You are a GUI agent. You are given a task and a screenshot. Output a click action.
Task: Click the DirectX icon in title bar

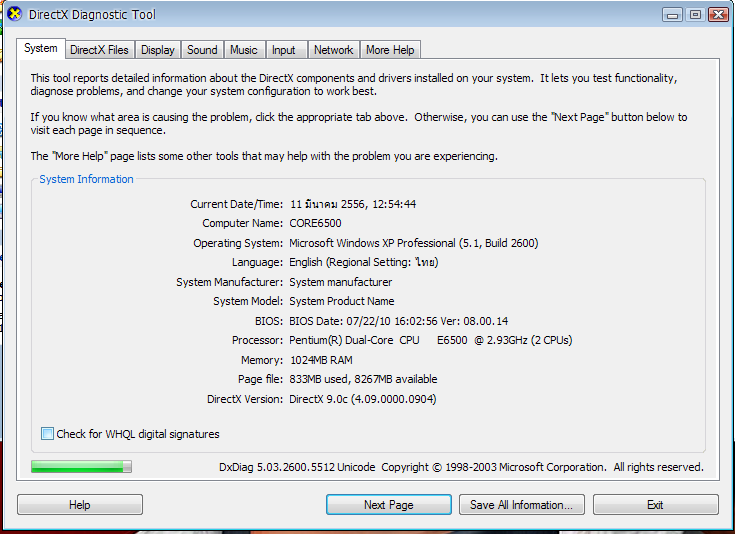click(15, 14)
